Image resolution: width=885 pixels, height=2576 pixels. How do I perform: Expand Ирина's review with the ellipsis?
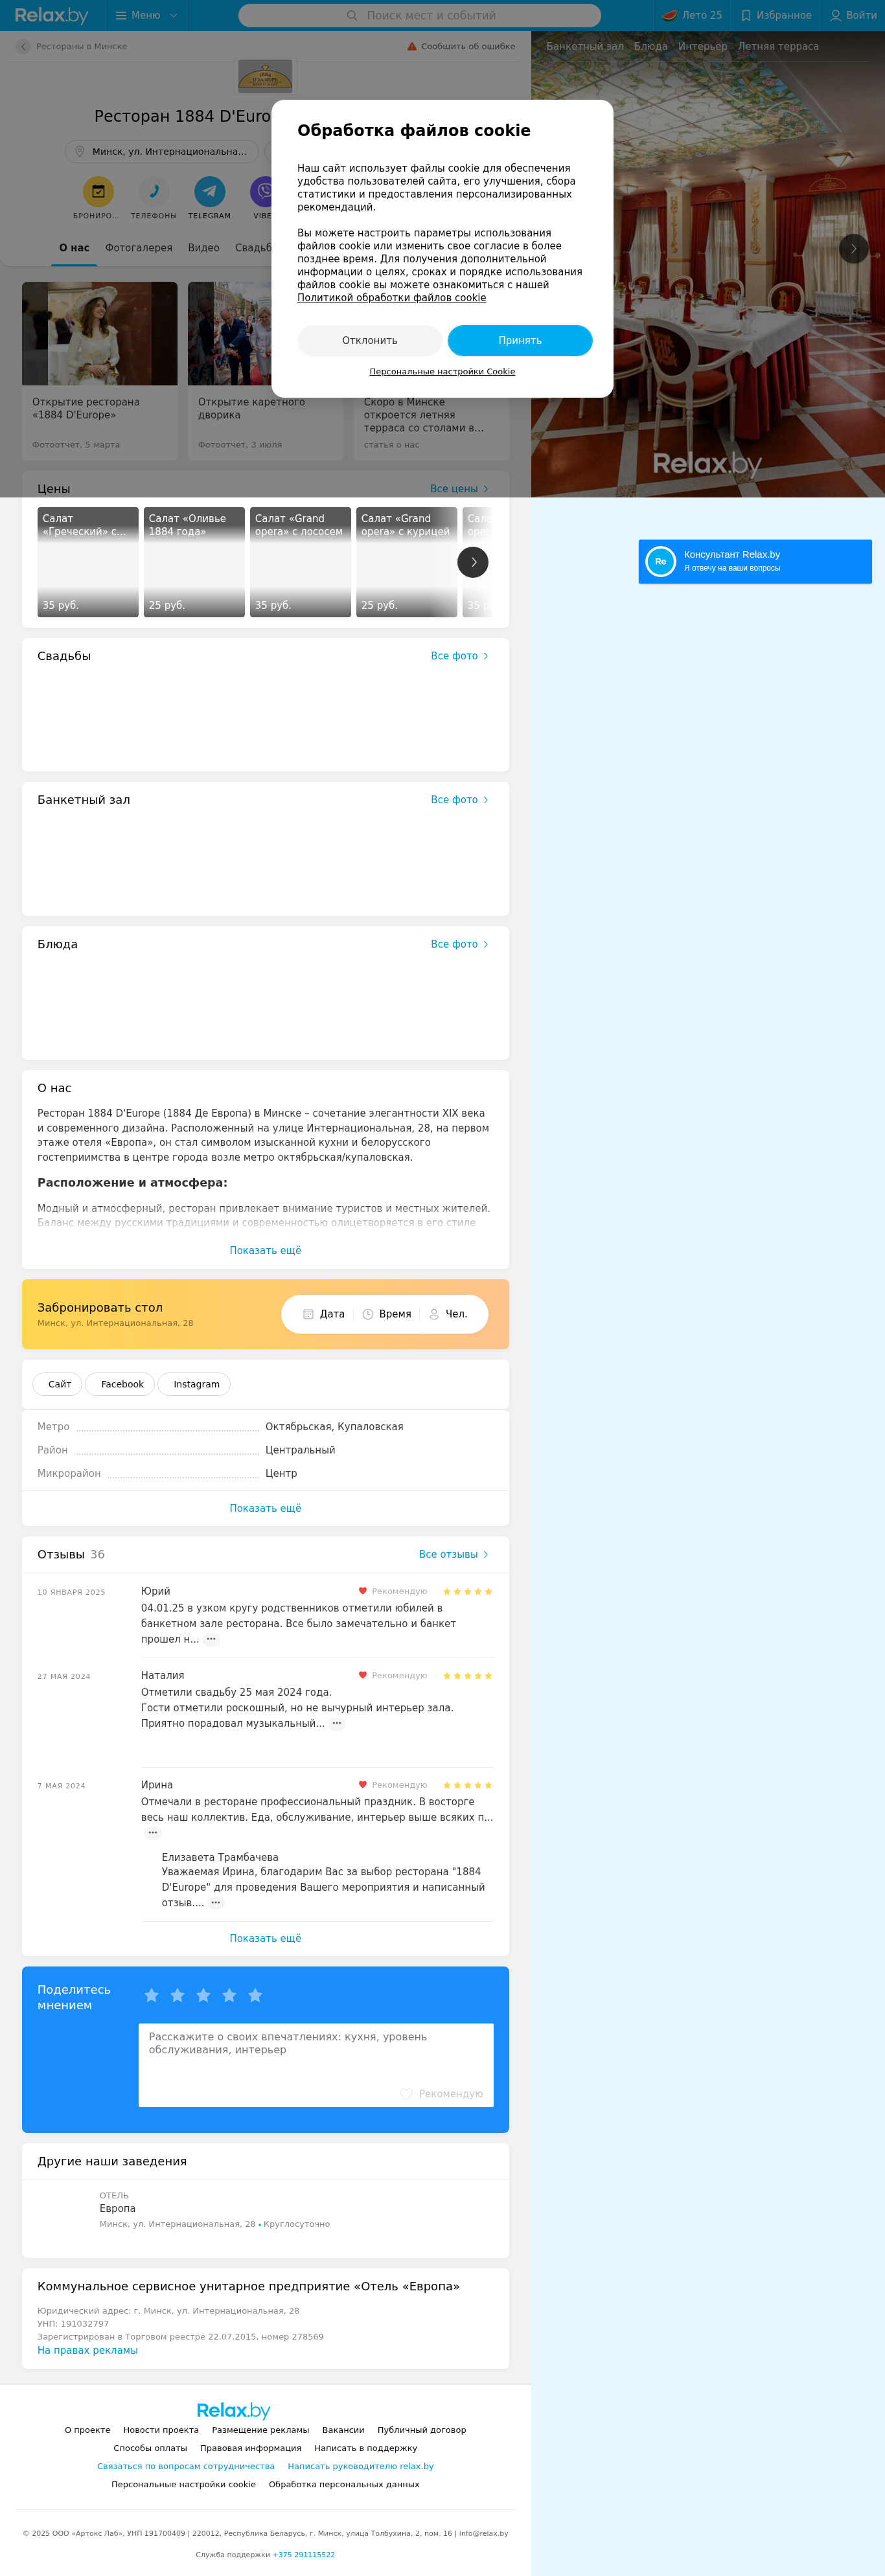point(152,1833)
